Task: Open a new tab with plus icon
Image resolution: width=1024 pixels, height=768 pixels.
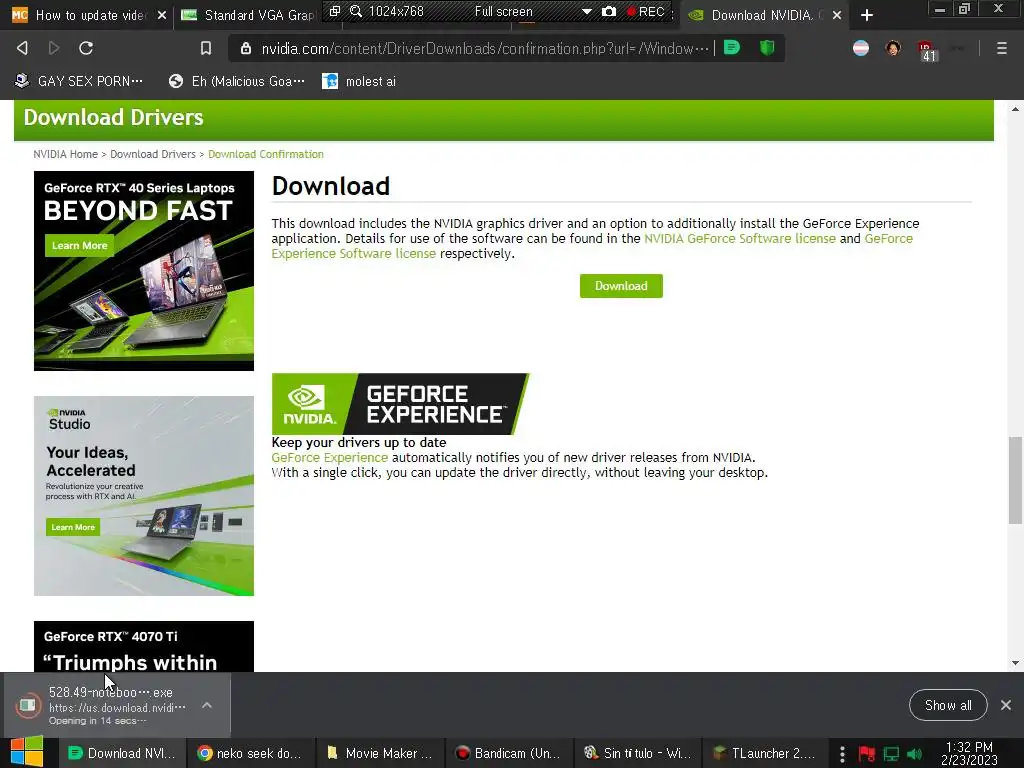Action: click(x=867, y=15)
